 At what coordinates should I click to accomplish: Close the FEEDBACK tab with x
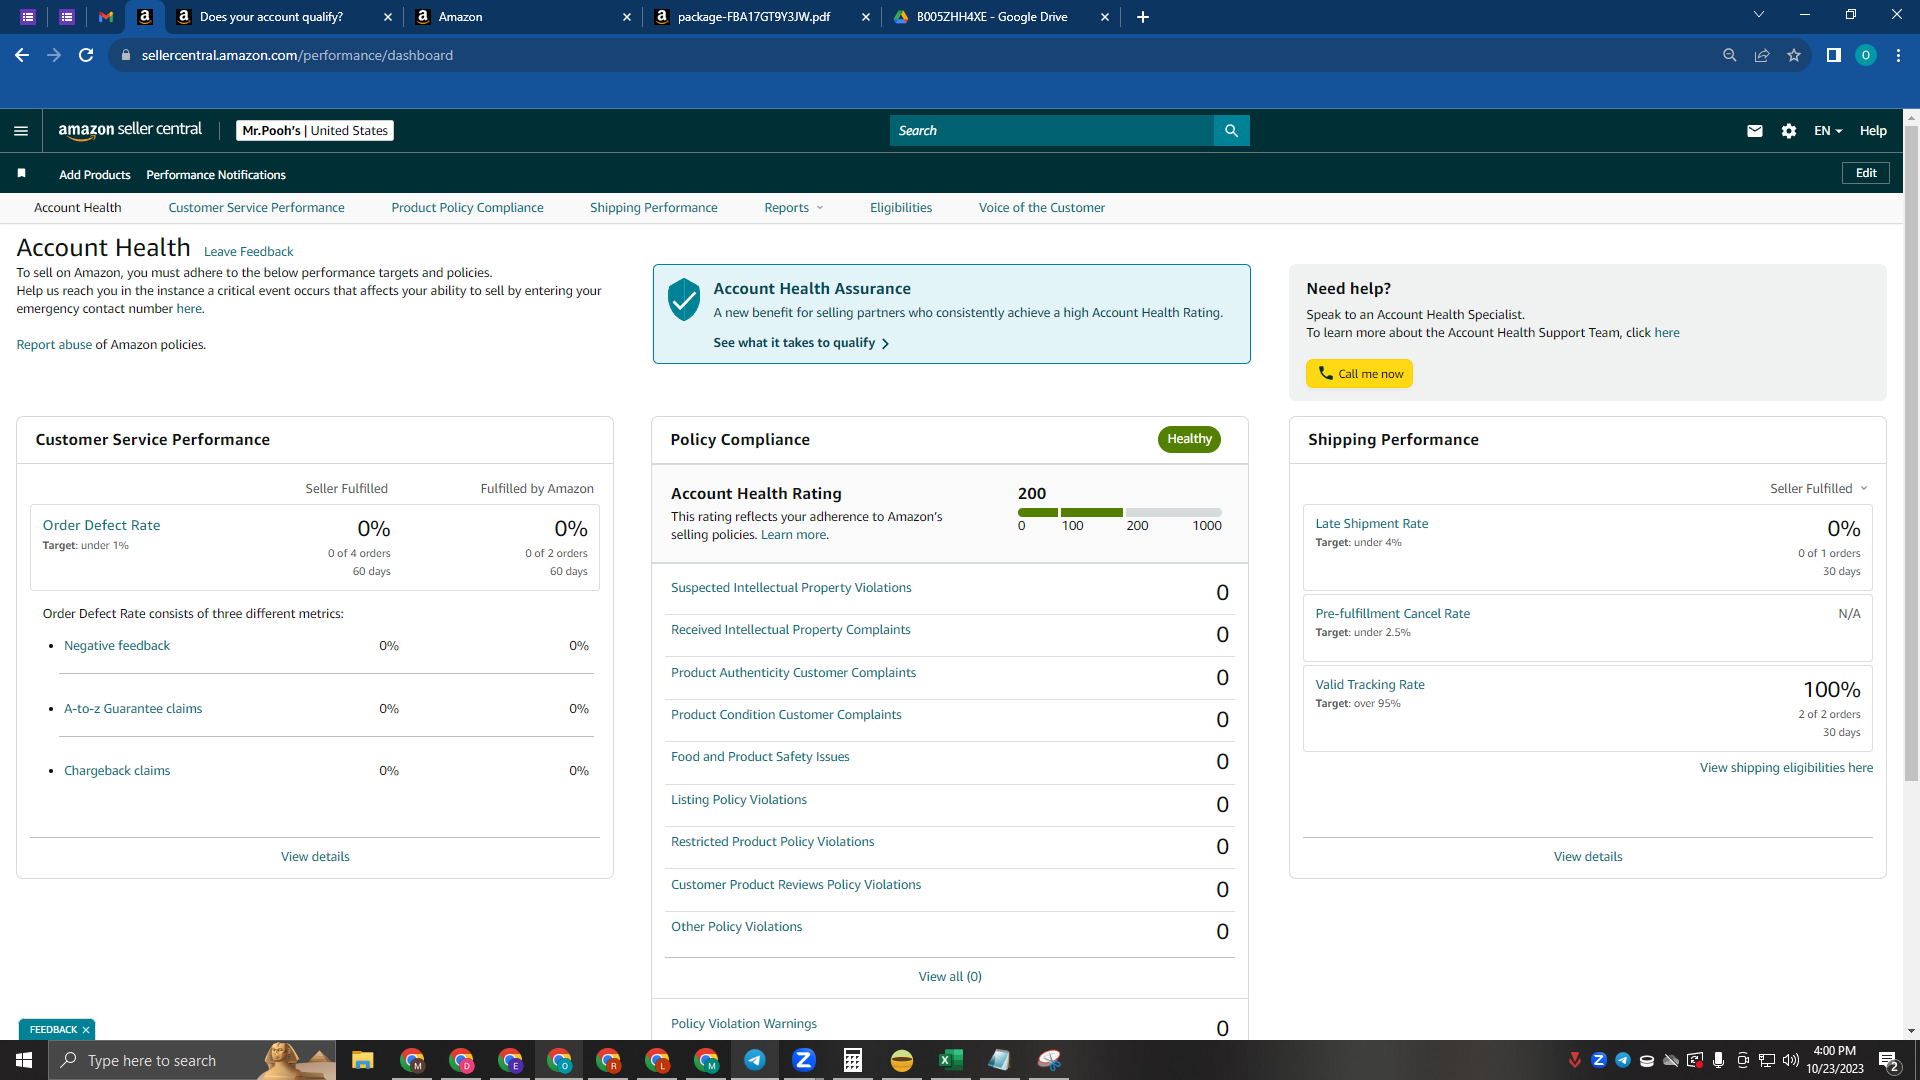[86, 1030]
